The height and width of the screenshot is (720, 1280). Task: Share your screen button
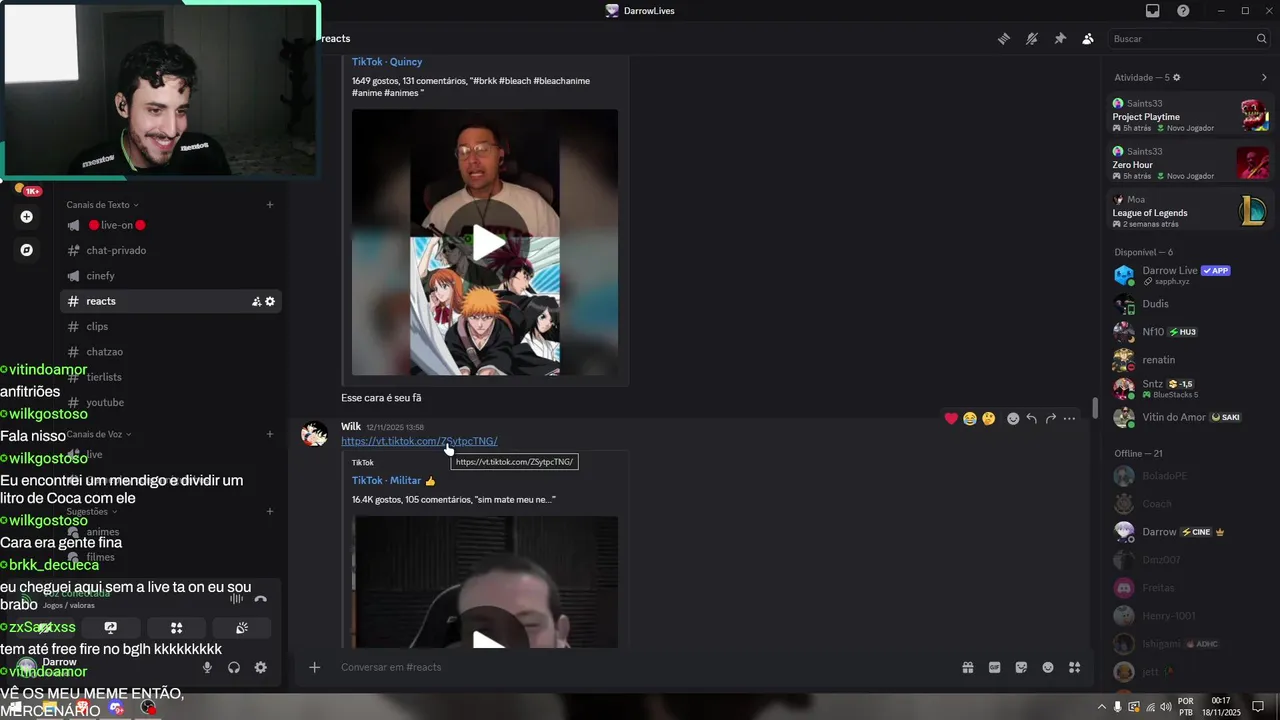(x=111, y=628)
